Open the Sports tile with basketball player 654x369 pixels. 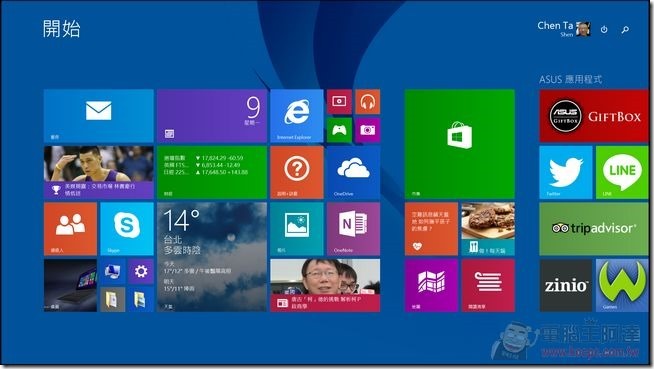(98, 172)
